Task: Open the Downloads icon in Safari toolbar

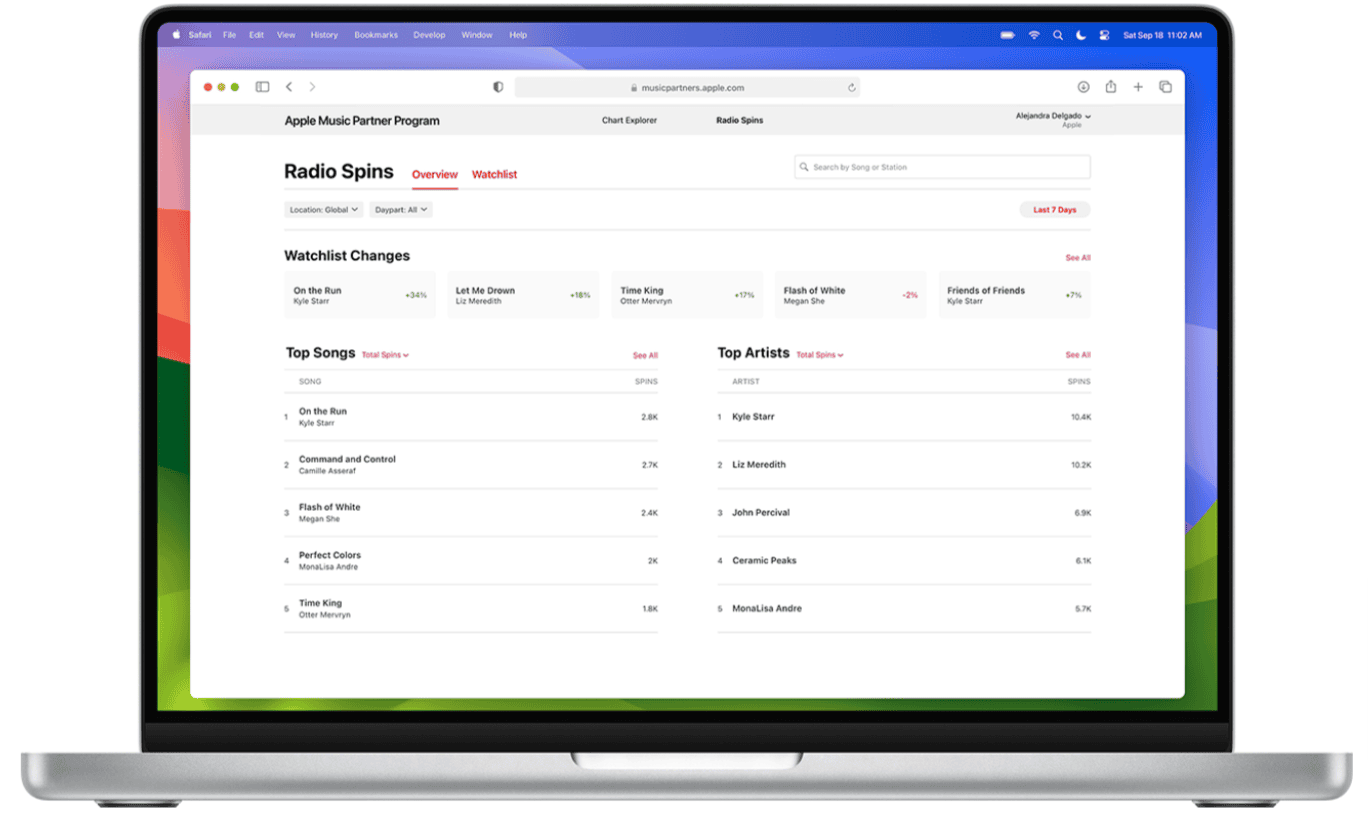Action: coord(1083,87)
